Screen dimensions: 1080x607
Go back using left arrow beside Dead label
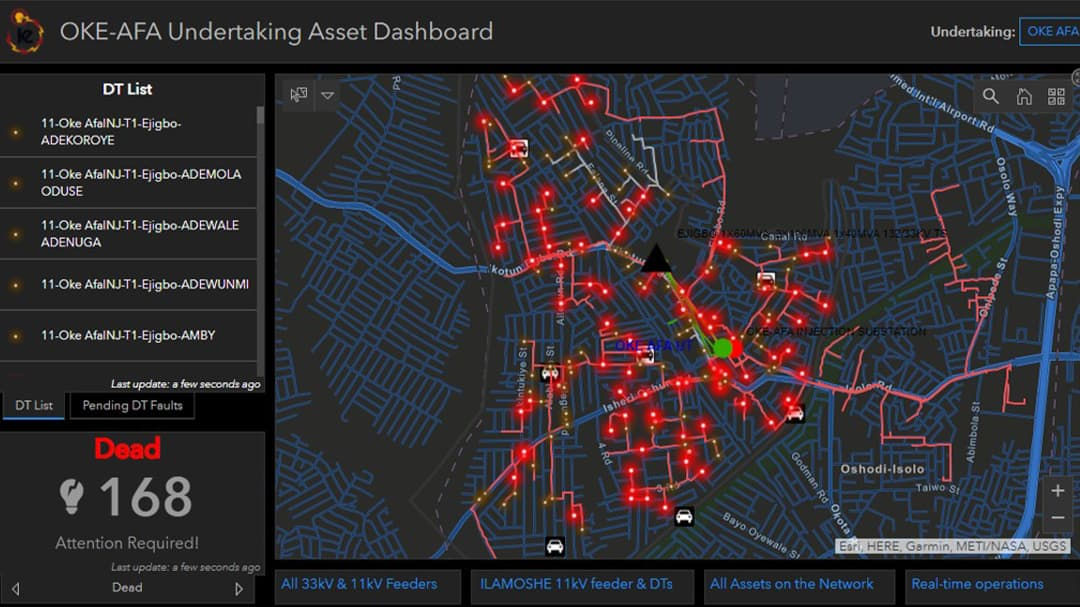(x=17, y=588)
